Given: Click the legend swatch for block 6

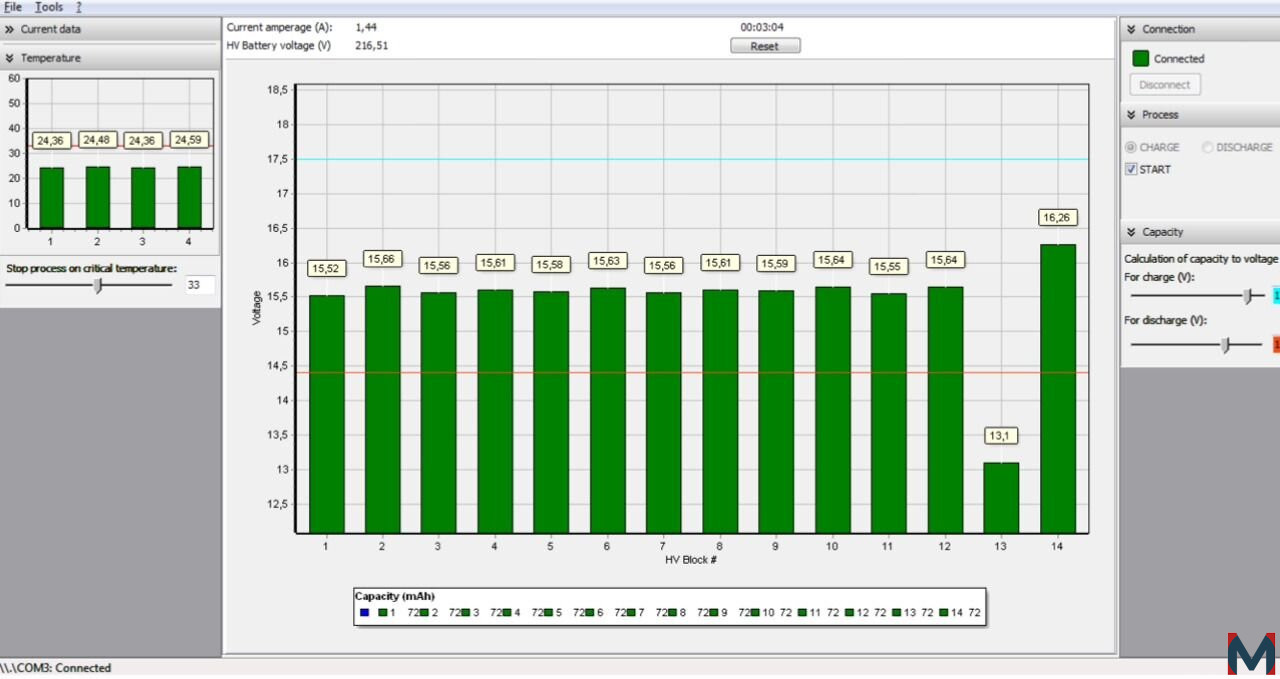Looking at the screenshot, I should pos(590,612).
